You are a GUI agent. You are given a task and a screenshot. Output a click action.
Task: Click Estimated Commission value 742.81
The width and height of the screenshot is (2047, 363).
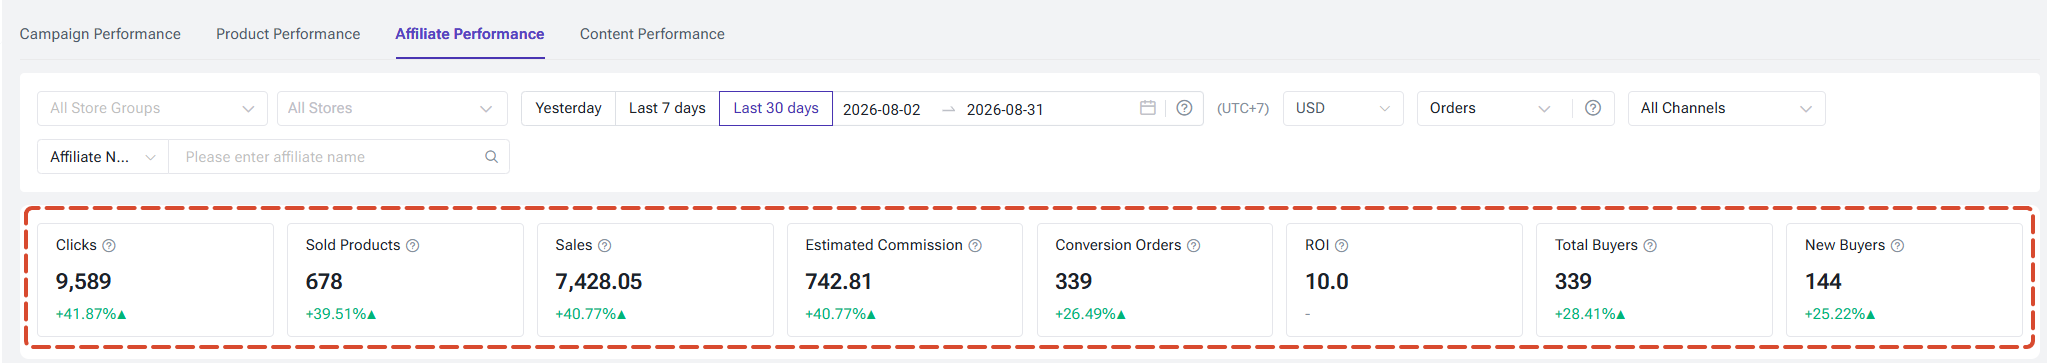coord(839,282)
